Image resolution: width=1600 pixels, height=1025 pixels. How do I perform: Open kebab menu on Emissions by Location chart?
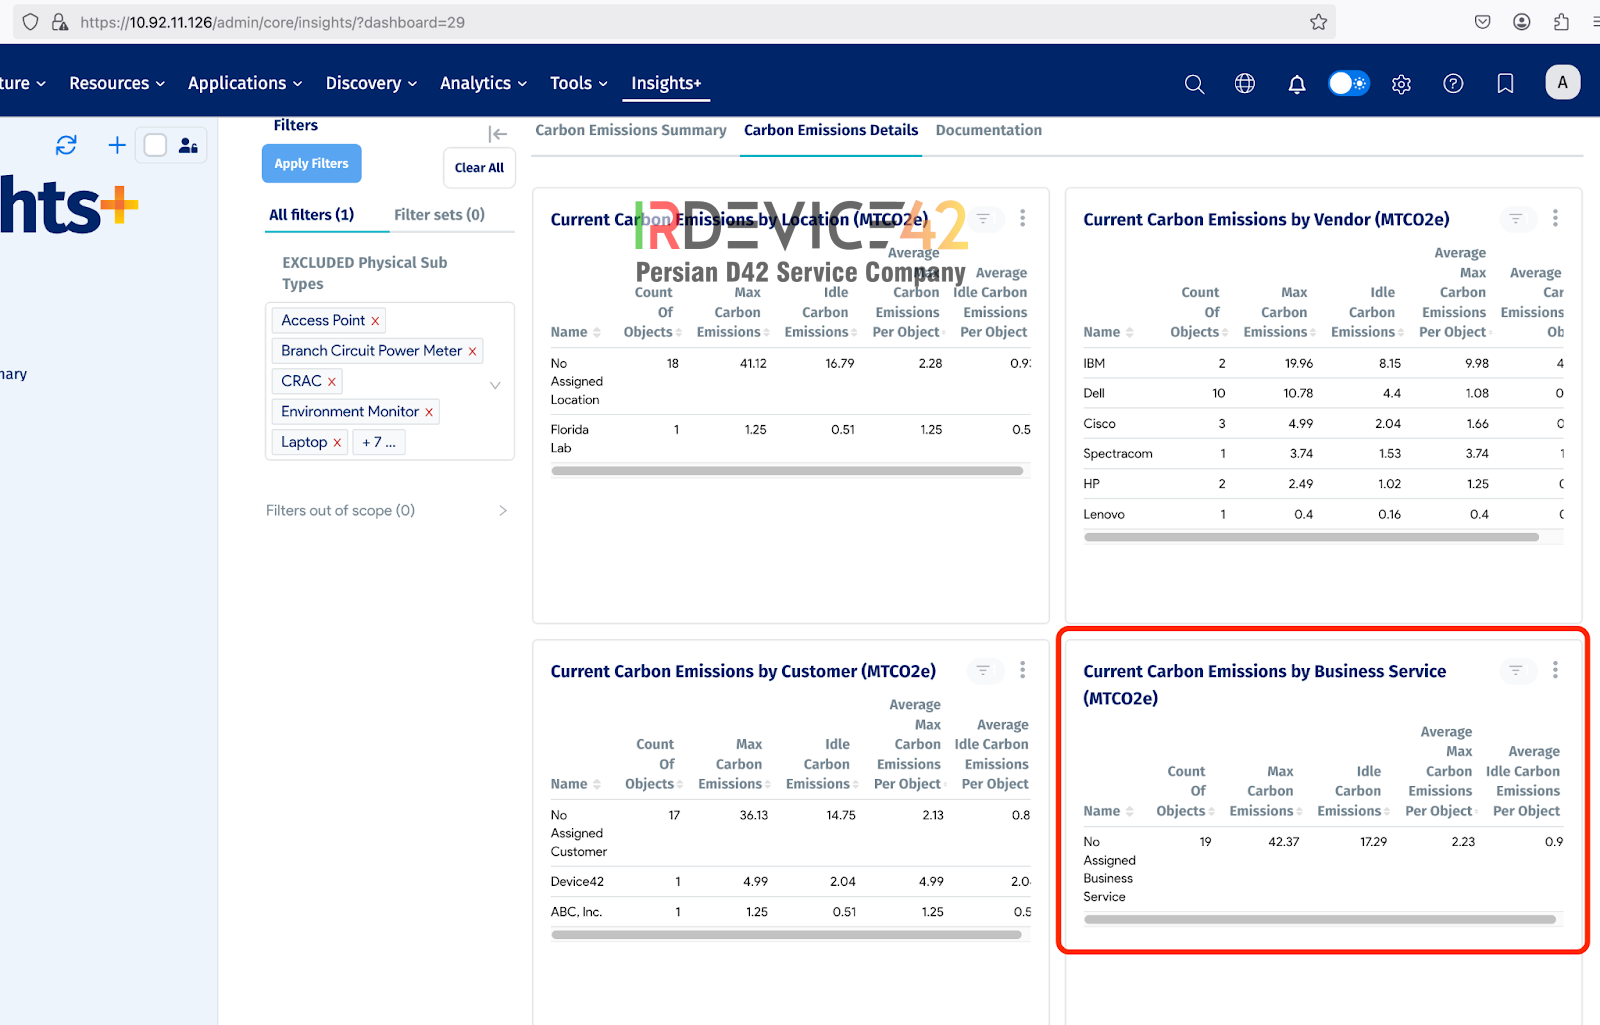[1022, 218]
